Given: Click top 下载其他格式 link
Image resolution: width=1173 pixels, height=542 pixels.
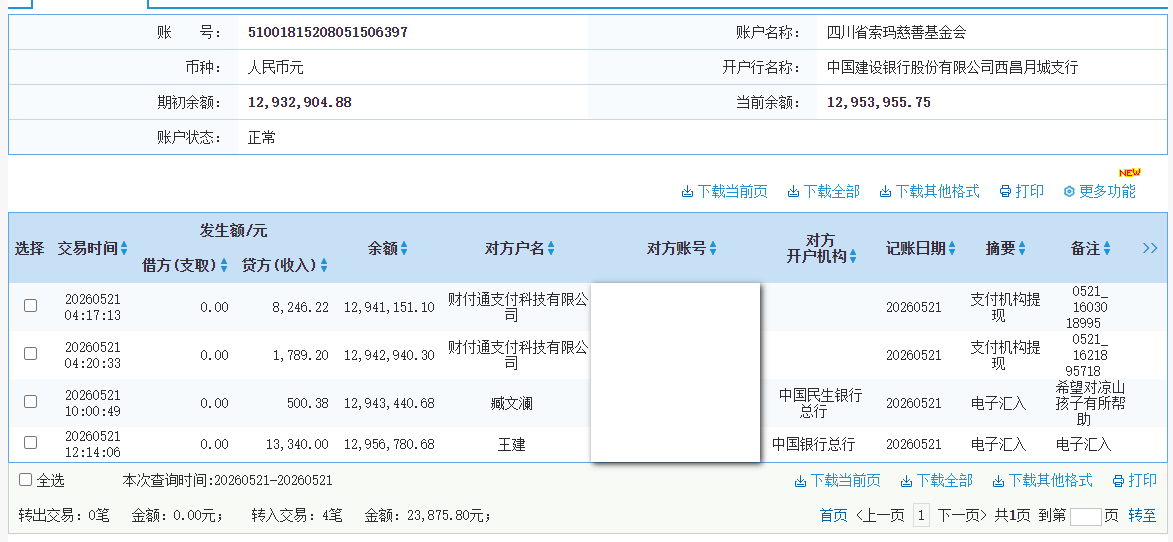Looking at the screenshot, I should click(x=929, y=191).
